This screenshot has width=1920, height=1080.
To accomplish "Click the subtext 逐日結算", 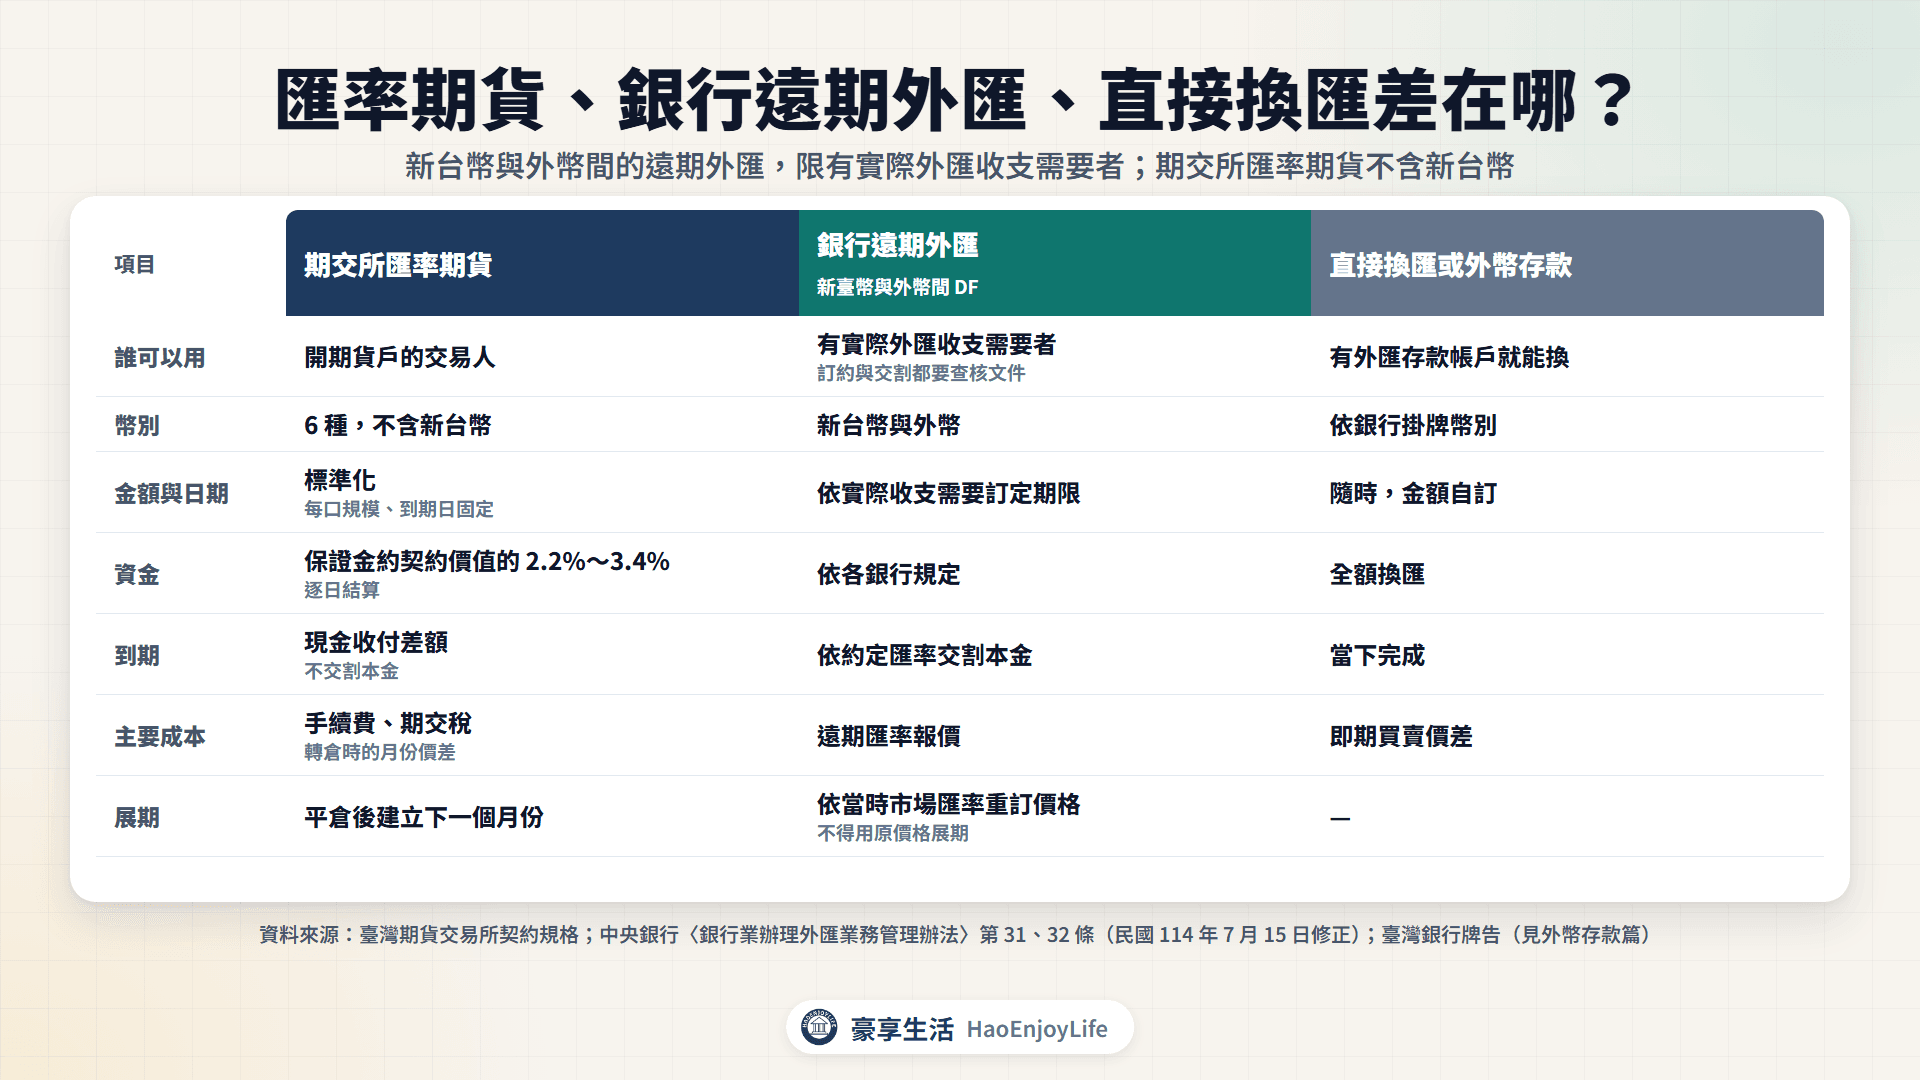I will pos(342,590).
